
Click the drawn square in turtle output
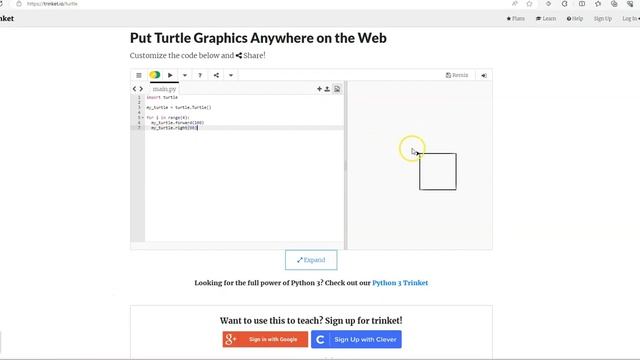click(438, 171)
